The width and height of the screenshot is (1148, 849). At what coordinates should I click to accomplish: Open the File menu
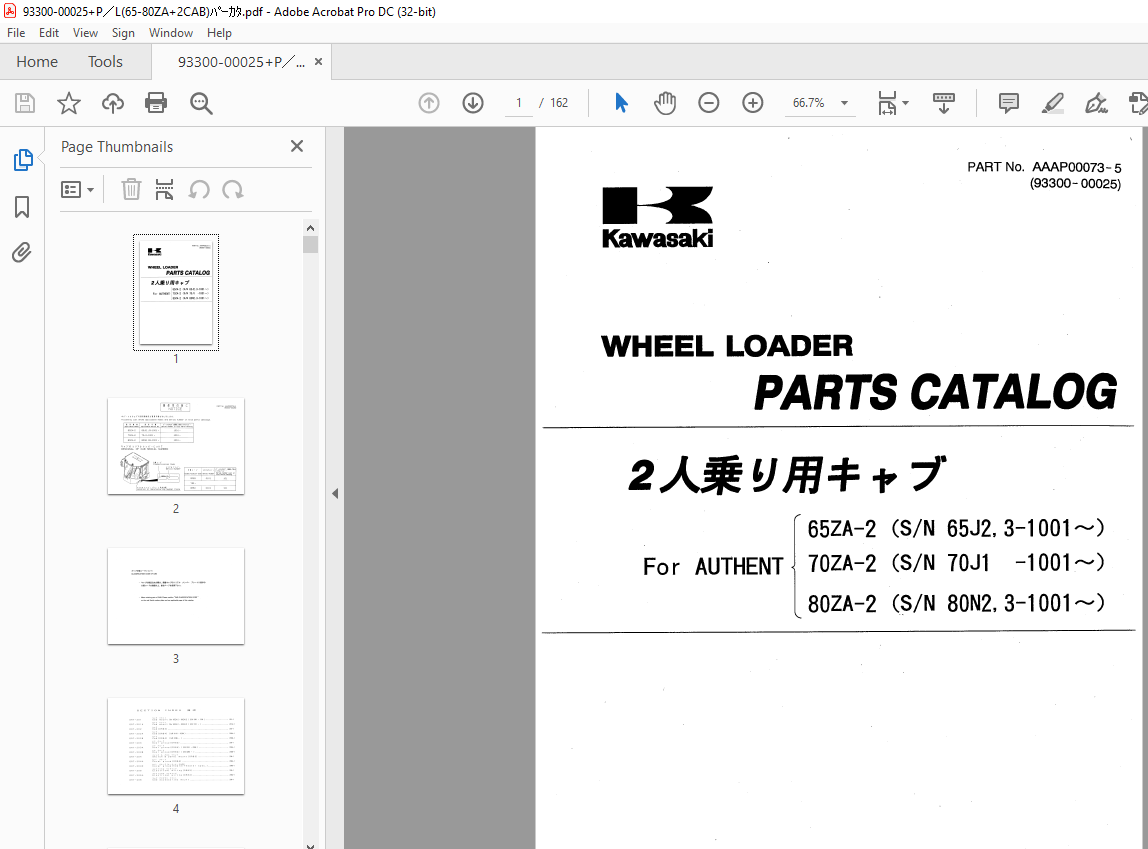[x=16, y=33]
